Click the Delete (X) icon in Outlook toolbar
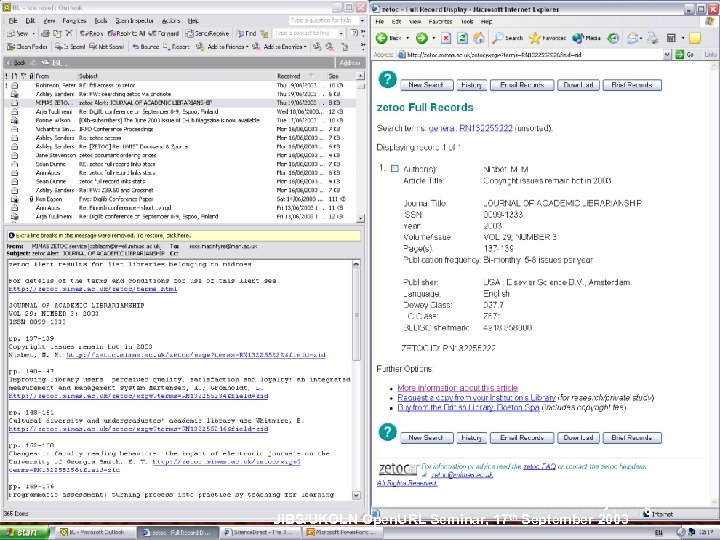Image resolution: width=720 pixels, height=540 pixels. (69, 34)
